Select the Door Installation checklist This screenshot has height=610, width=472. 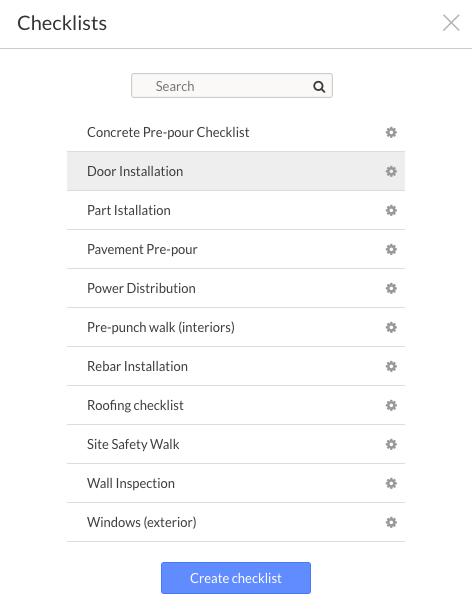pos(236,171)
